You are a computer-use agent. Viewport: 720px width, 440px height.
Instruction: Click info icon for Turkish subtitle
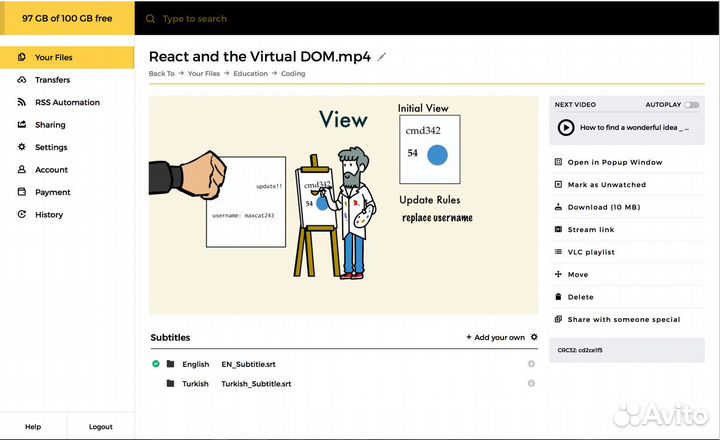tap(531, 383)
